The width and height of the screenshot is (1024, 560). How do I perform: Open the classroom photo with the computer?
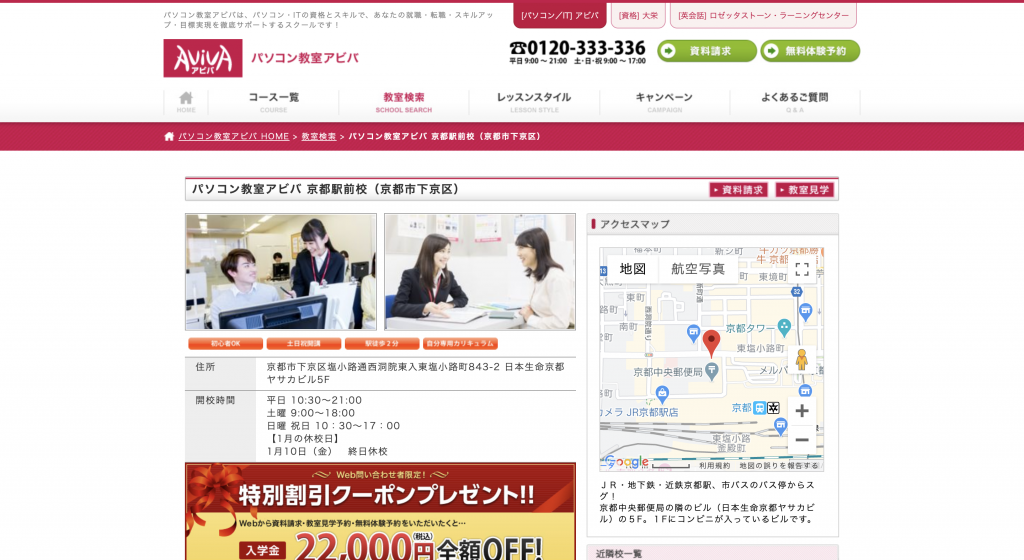pyautogui.click(x=281, y=272)
